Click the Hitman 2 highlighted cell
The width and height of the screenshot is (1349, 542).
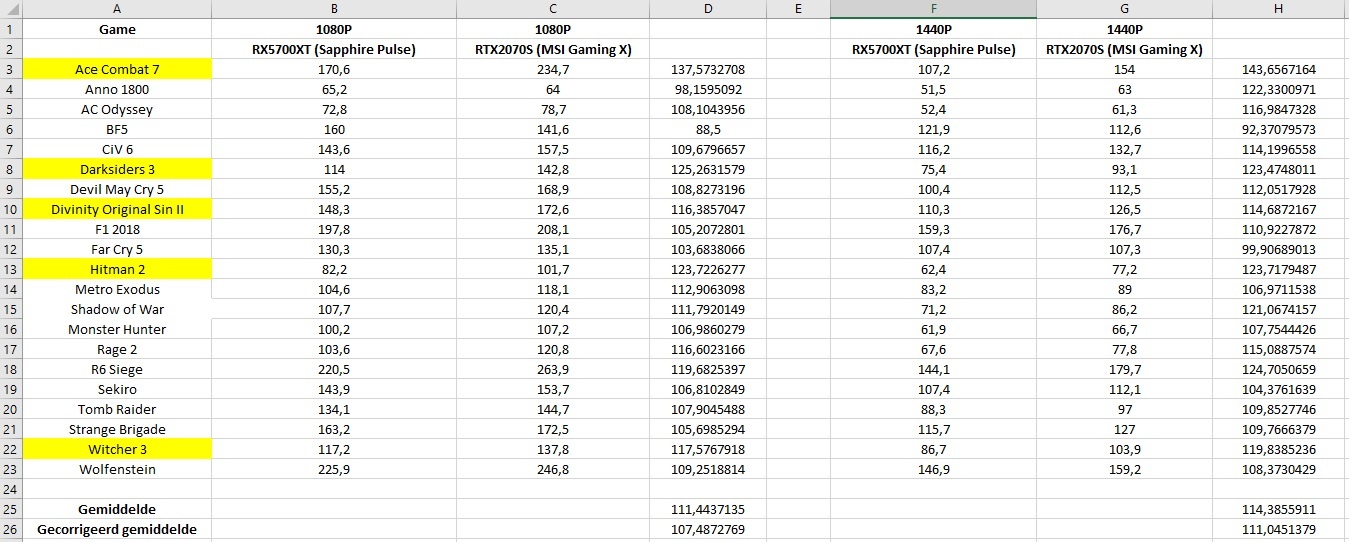tap(117, 269)
